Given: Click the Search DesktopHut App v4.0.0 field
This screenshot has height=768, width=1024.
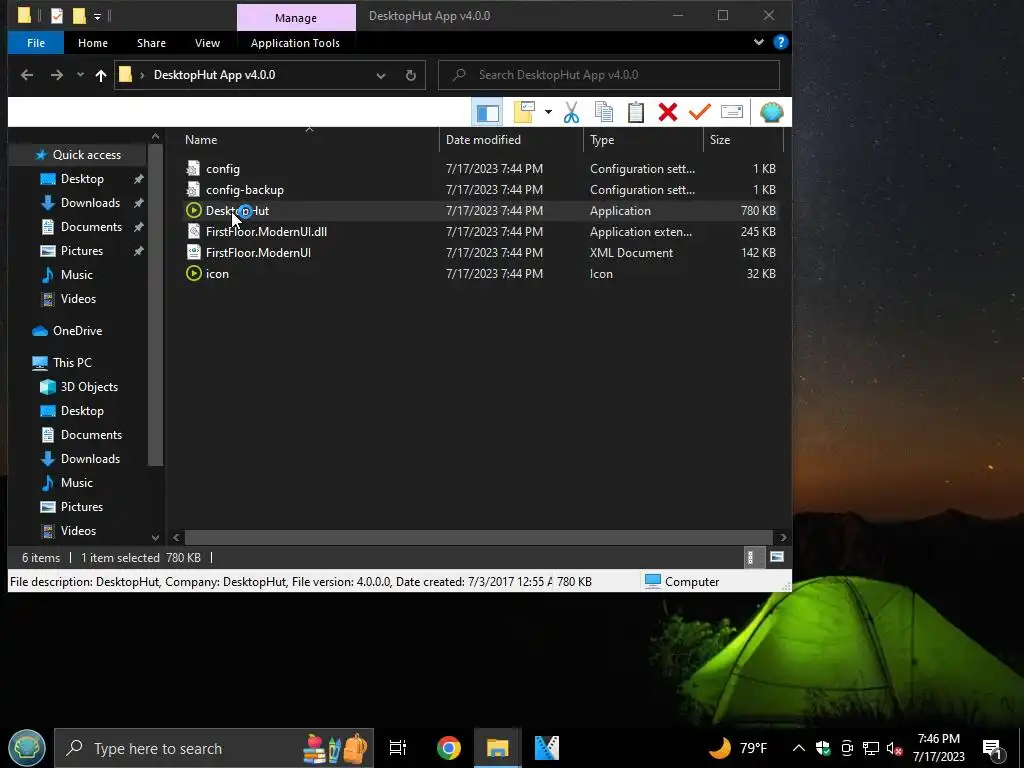Looking at the screenshot, I should 609,75.
